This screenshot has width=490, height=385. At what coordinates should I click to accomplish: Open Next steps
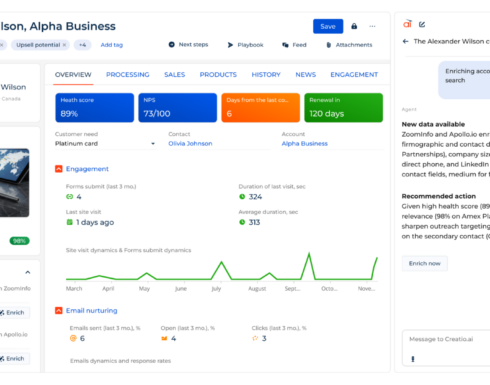(x=188, y=44)
